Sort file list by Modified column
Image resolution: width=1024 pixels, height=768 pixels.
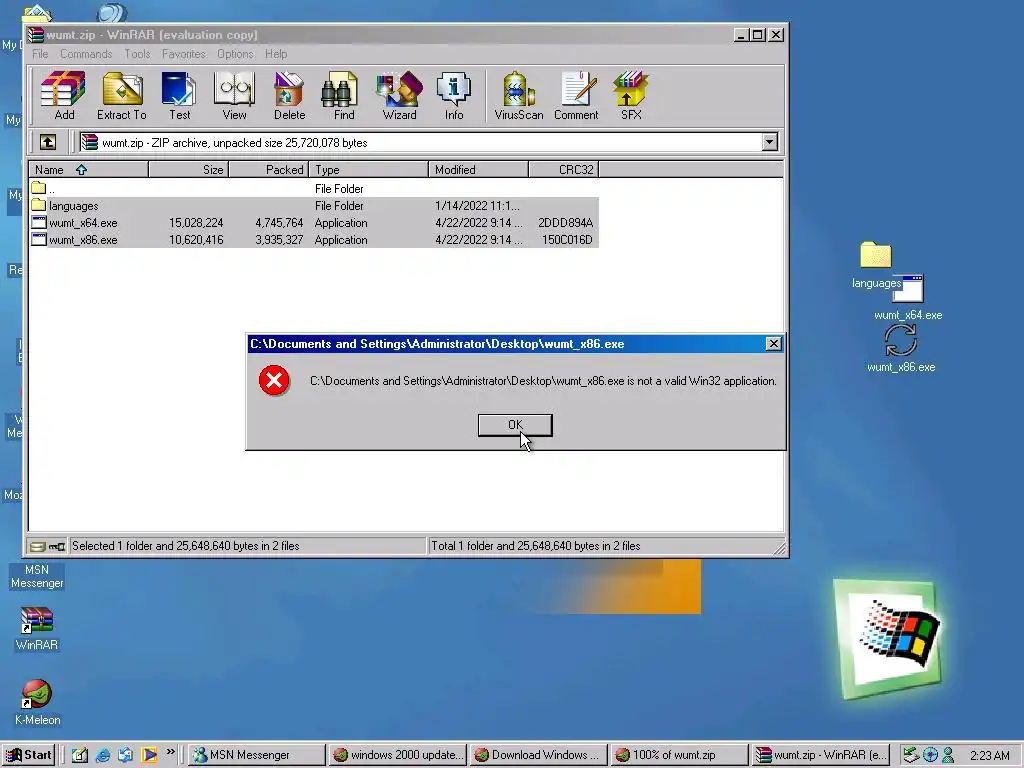pos(478,170)
